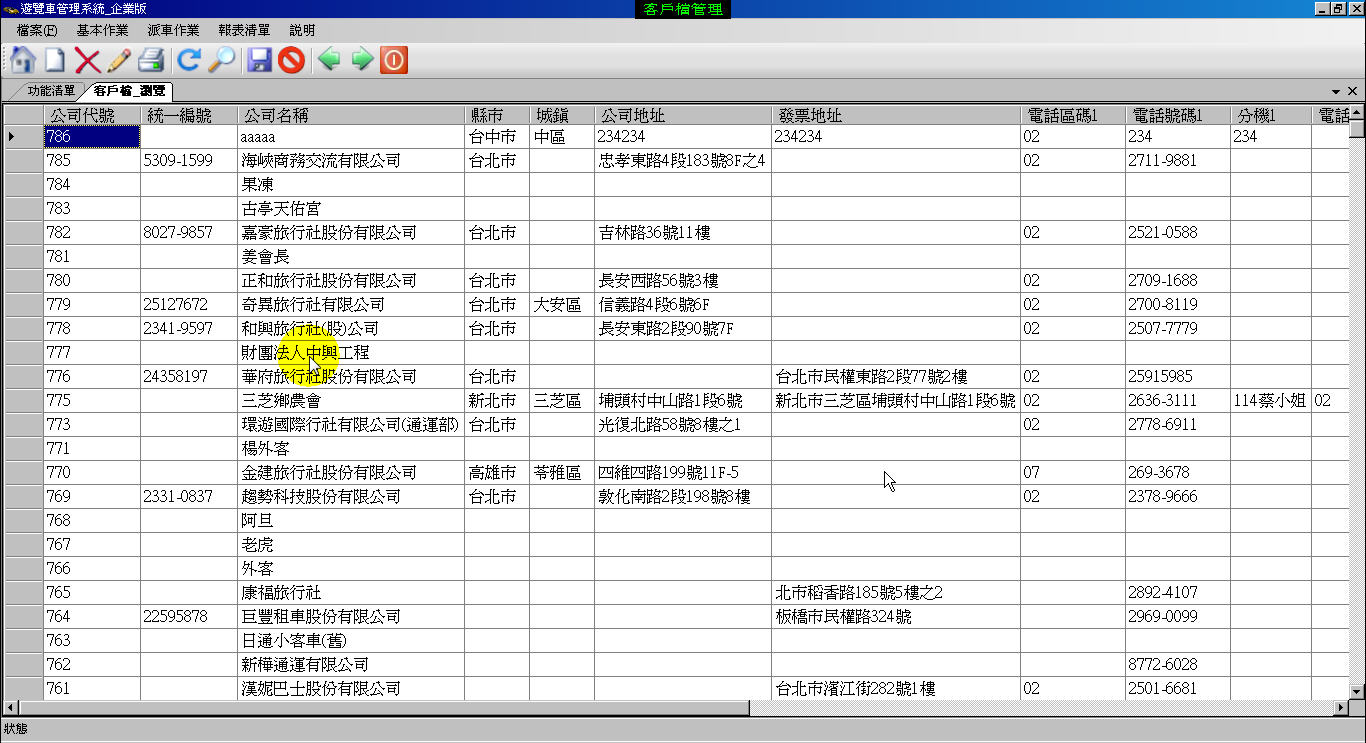Select invoice address 板橋市民權路324號
The image size is (1366, 743).
point(896,616)
